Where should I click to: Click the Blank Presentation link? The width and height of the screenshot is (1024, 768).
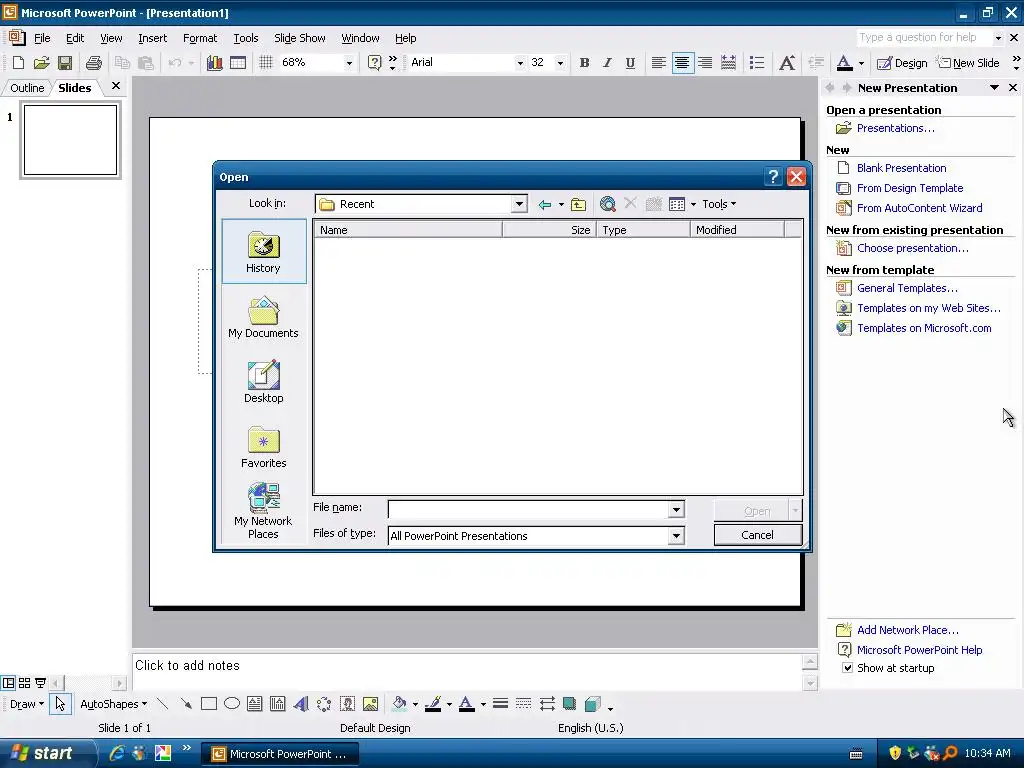[x=901, y=168]
